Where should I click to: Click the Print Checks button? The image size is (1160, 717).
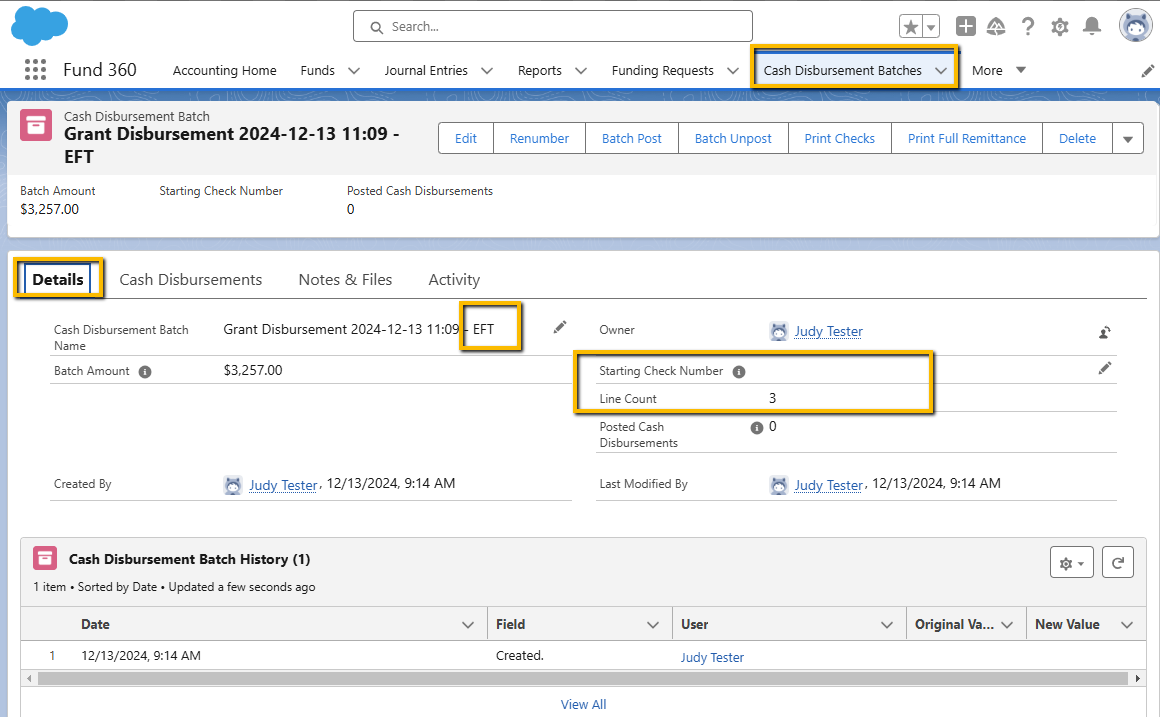[840, 138]
